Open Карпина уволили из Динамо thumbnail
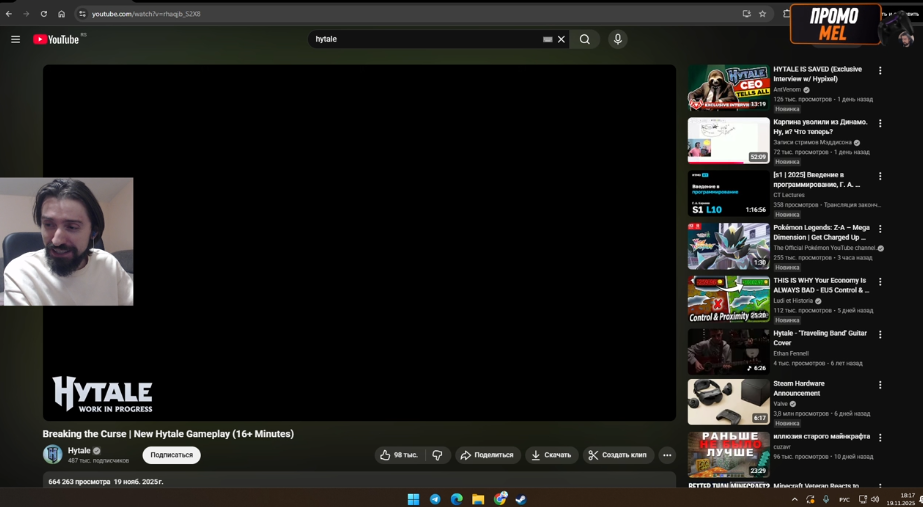Viewport: 923px width, 507px height. click(729, 140)
